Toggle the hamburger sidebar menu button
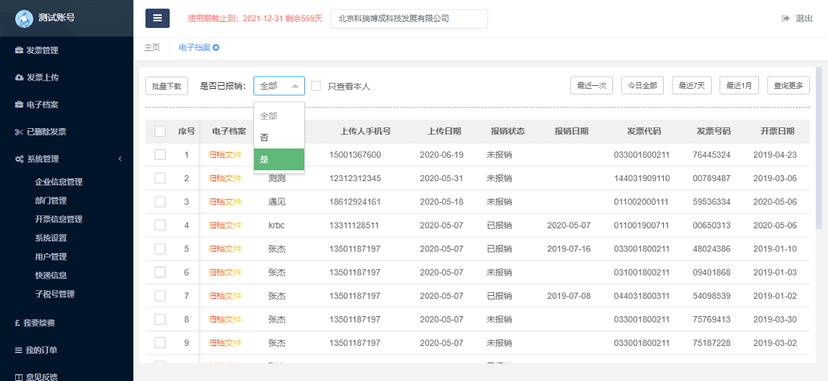The width and height of the screenshot is (828, 381). [x=157, y=18]
